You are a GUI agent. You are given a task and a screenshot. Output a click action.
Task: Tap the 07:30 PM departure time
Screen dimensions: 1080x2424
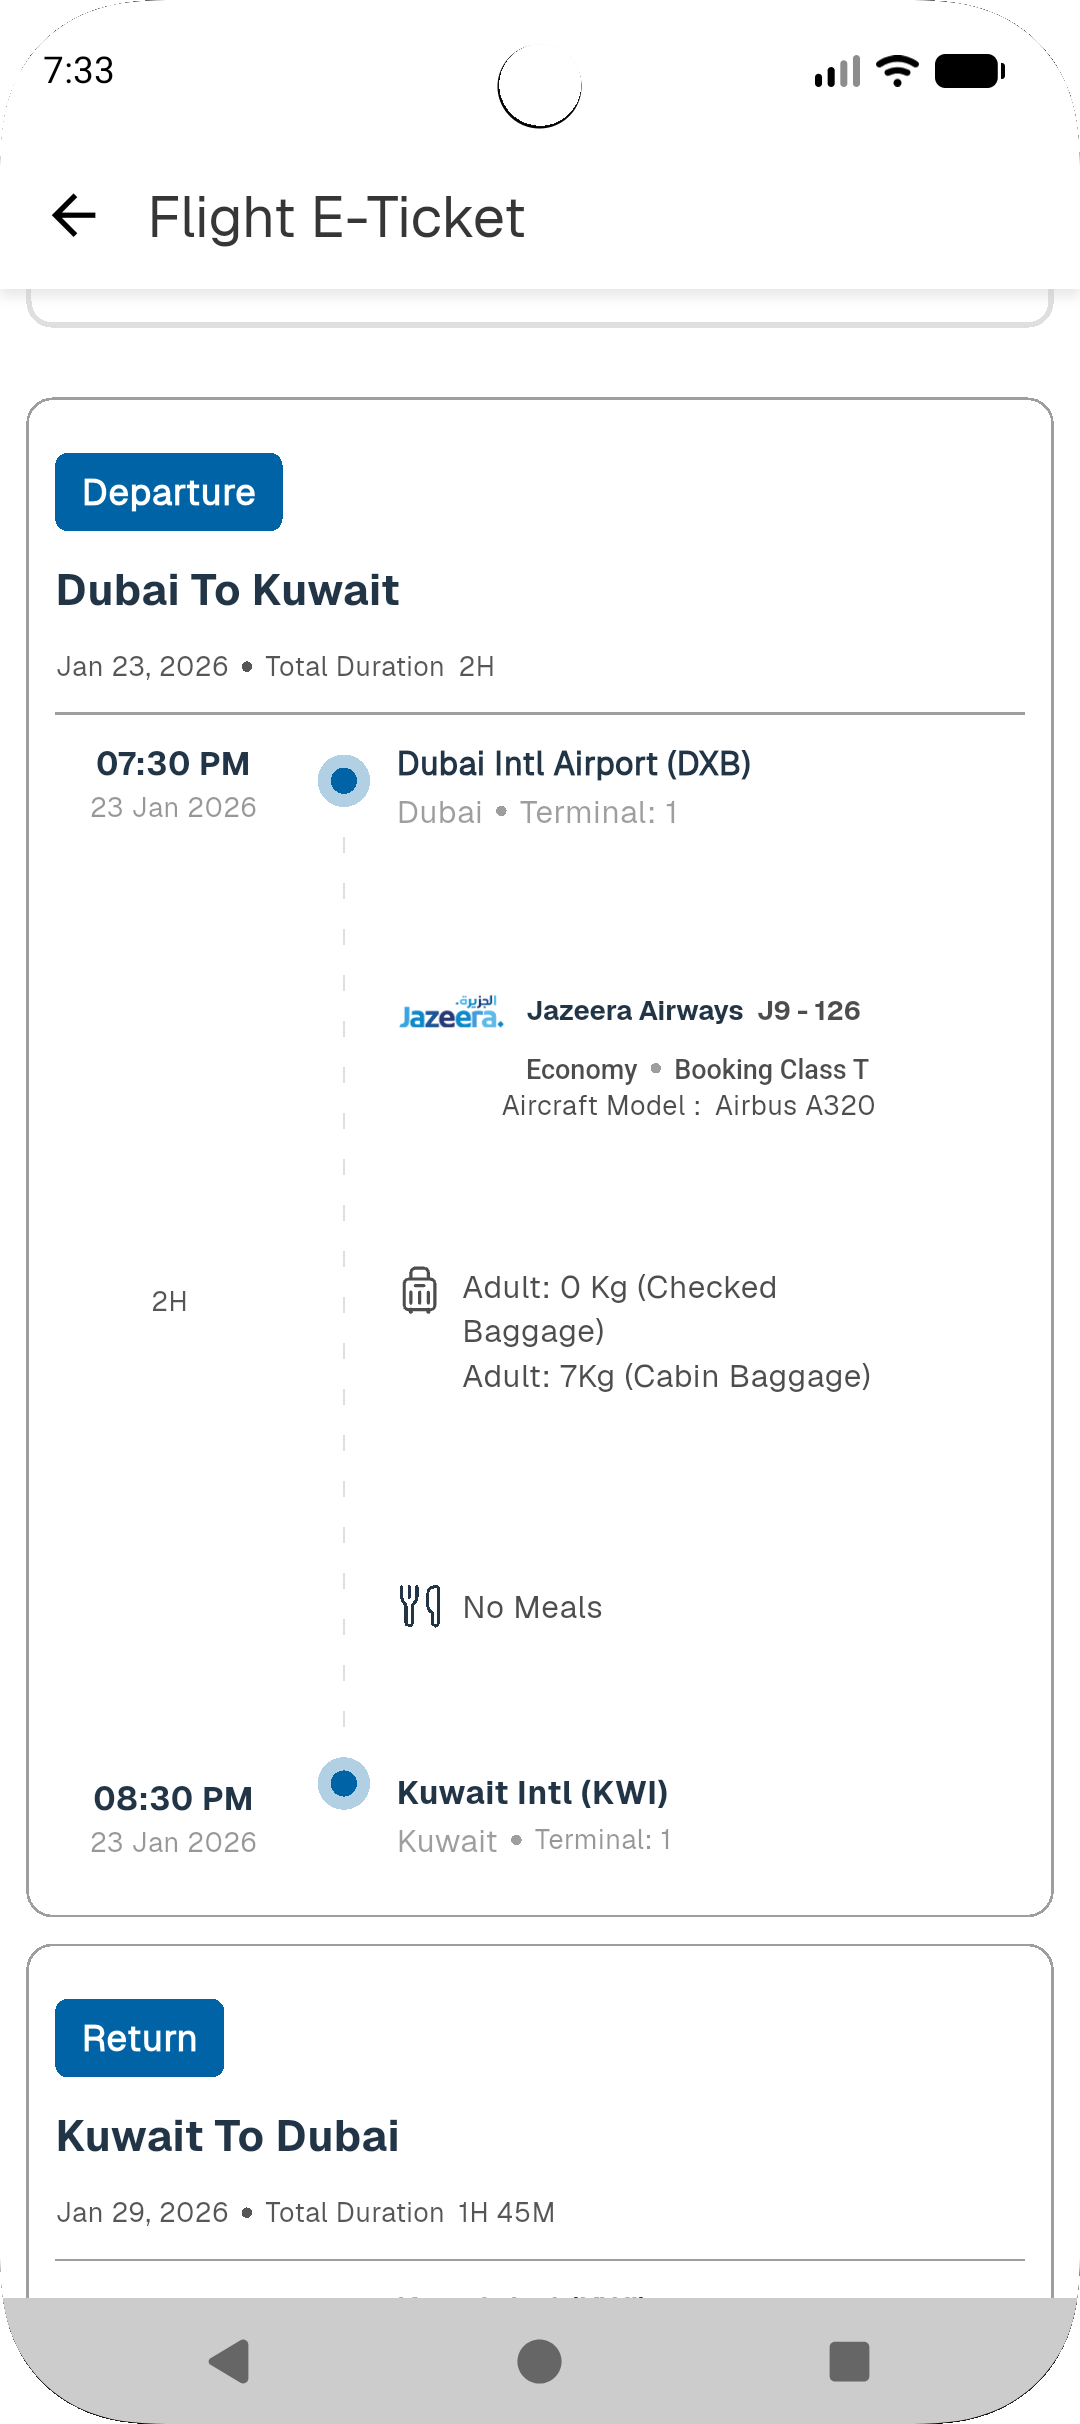point(173,764)
